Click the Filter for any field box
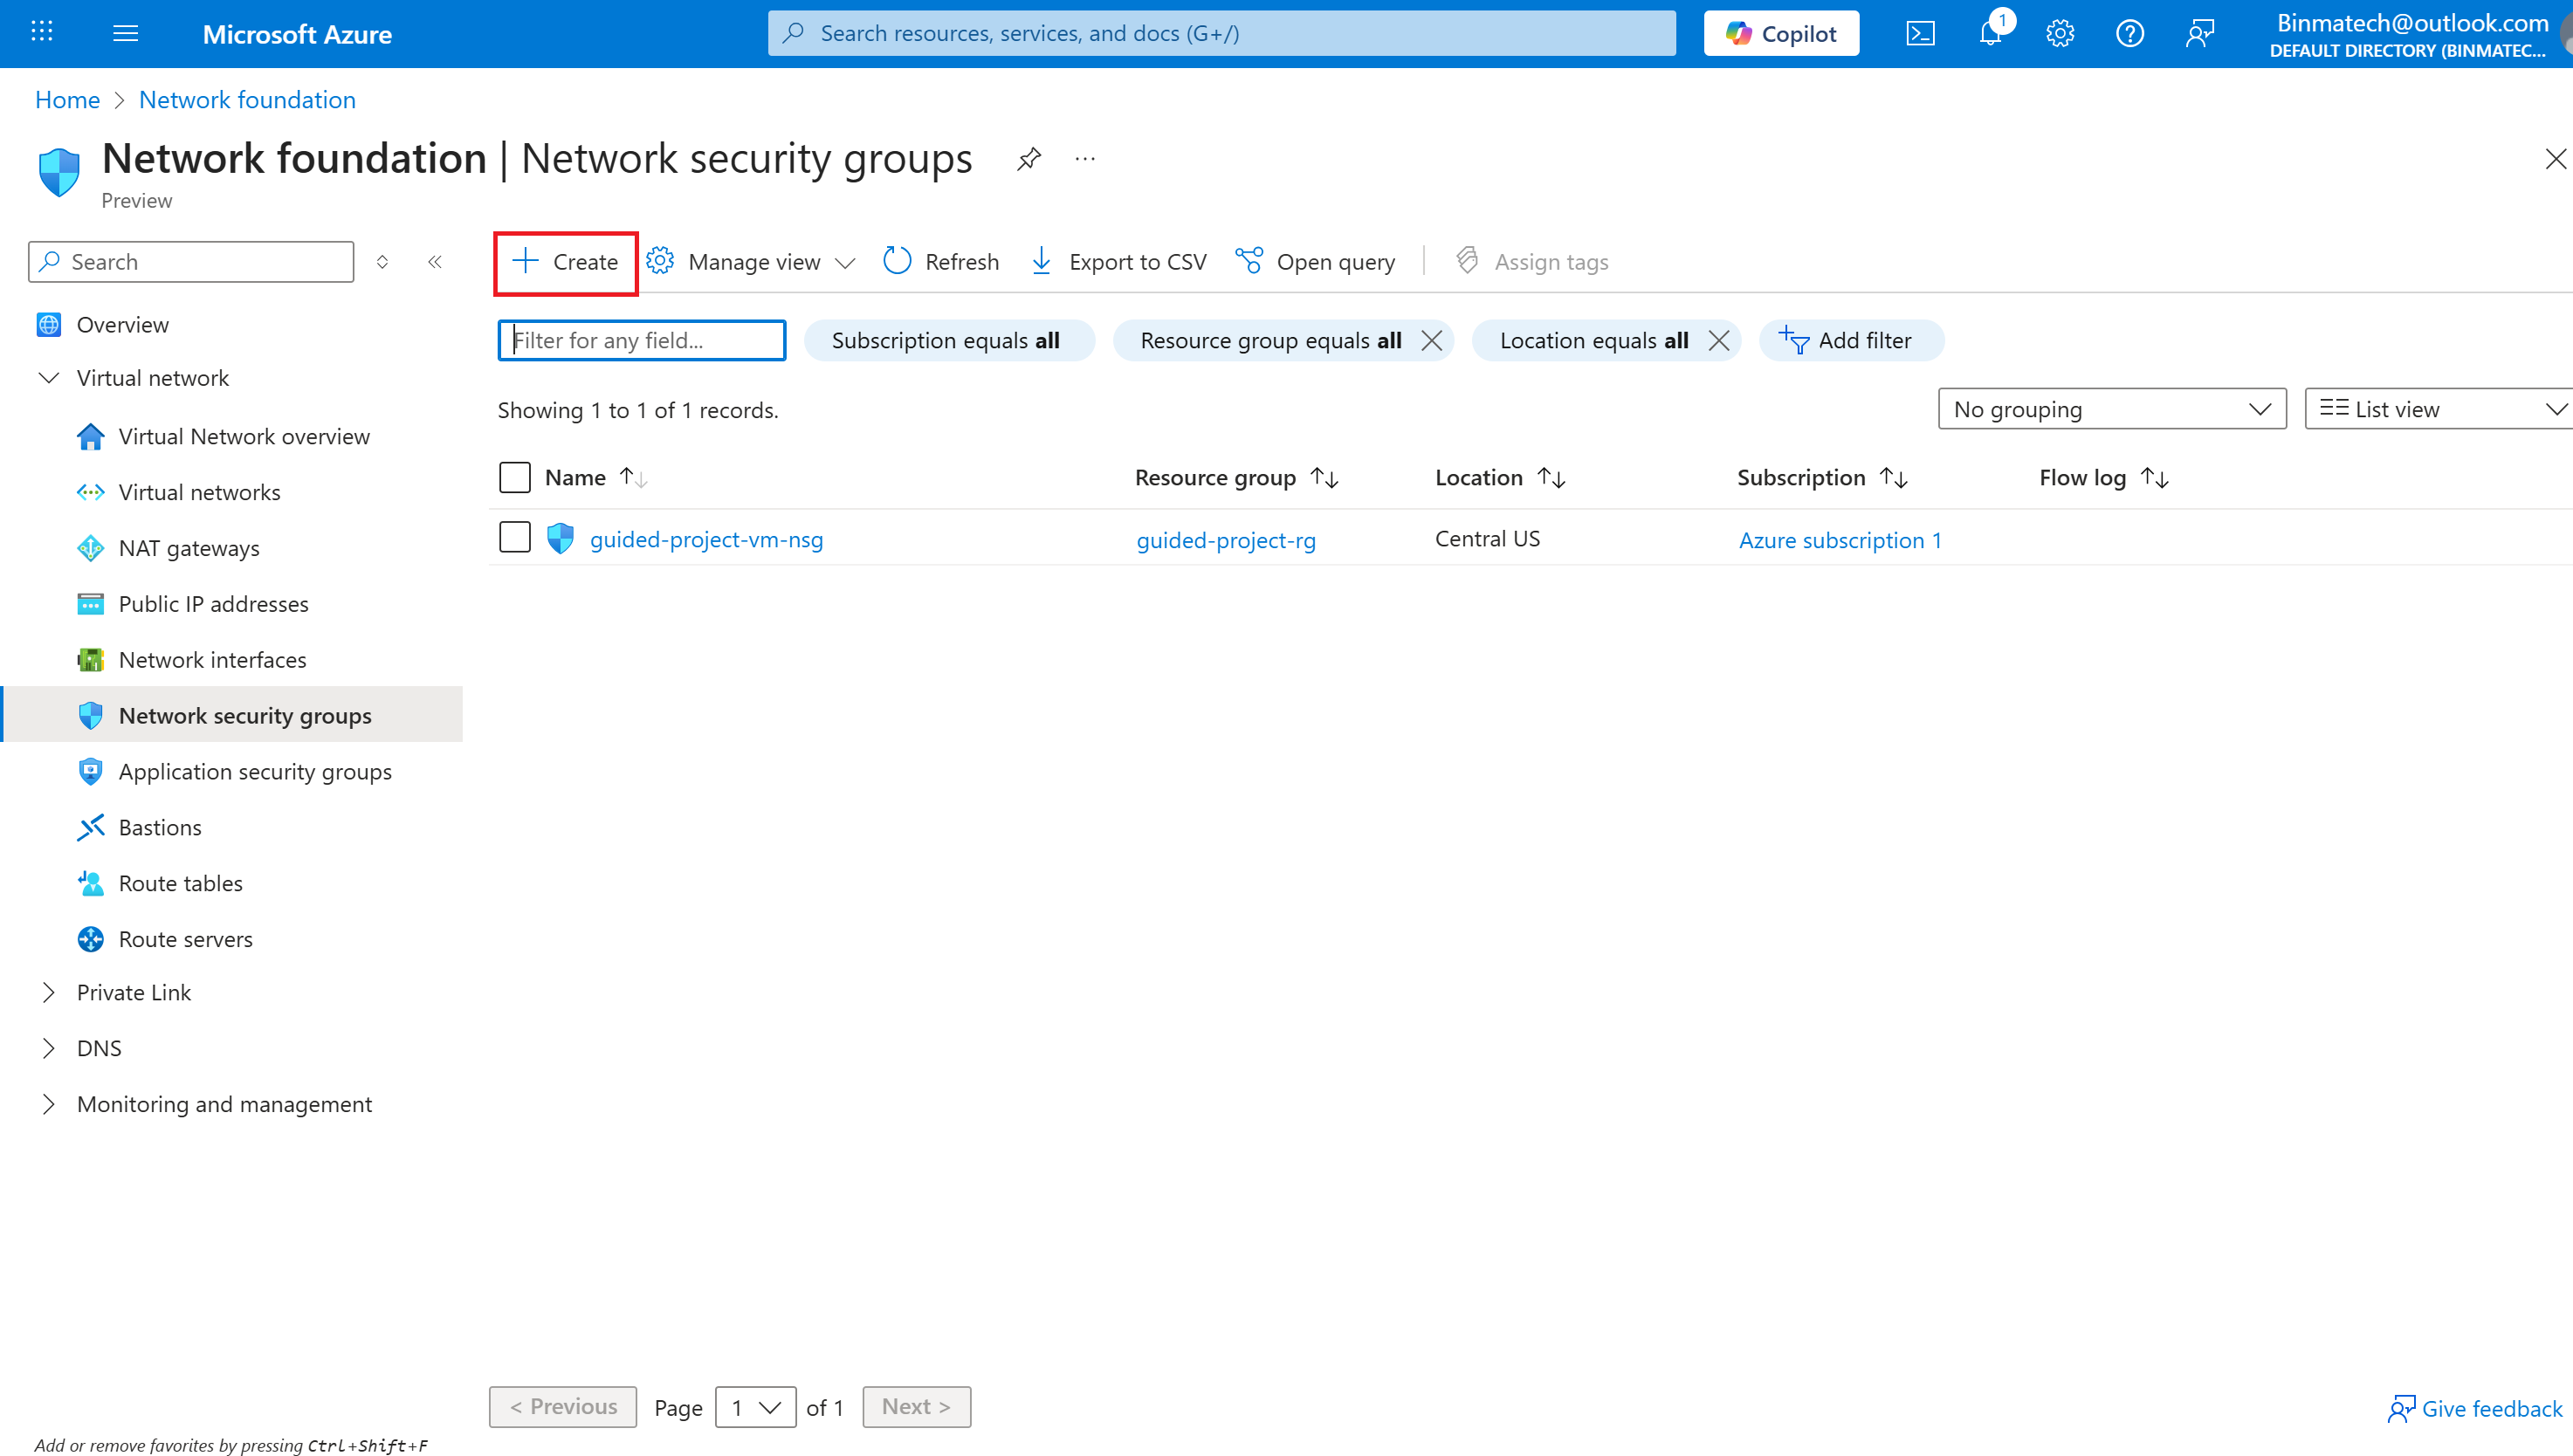 [x=642, y=341]
